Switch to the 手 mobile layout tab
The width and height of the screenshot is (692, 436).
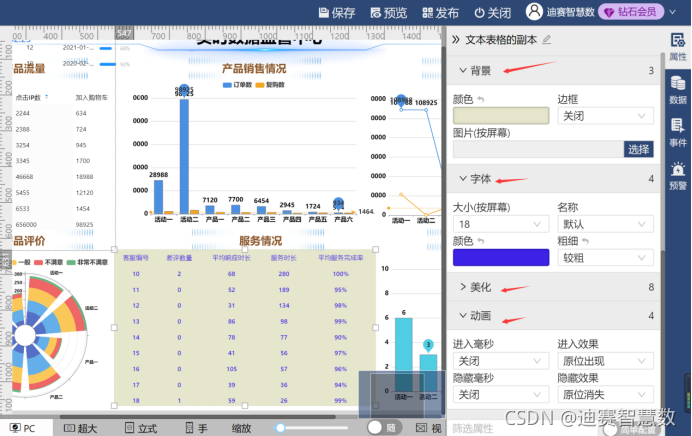pyautogui.click(x=196, y=428)
